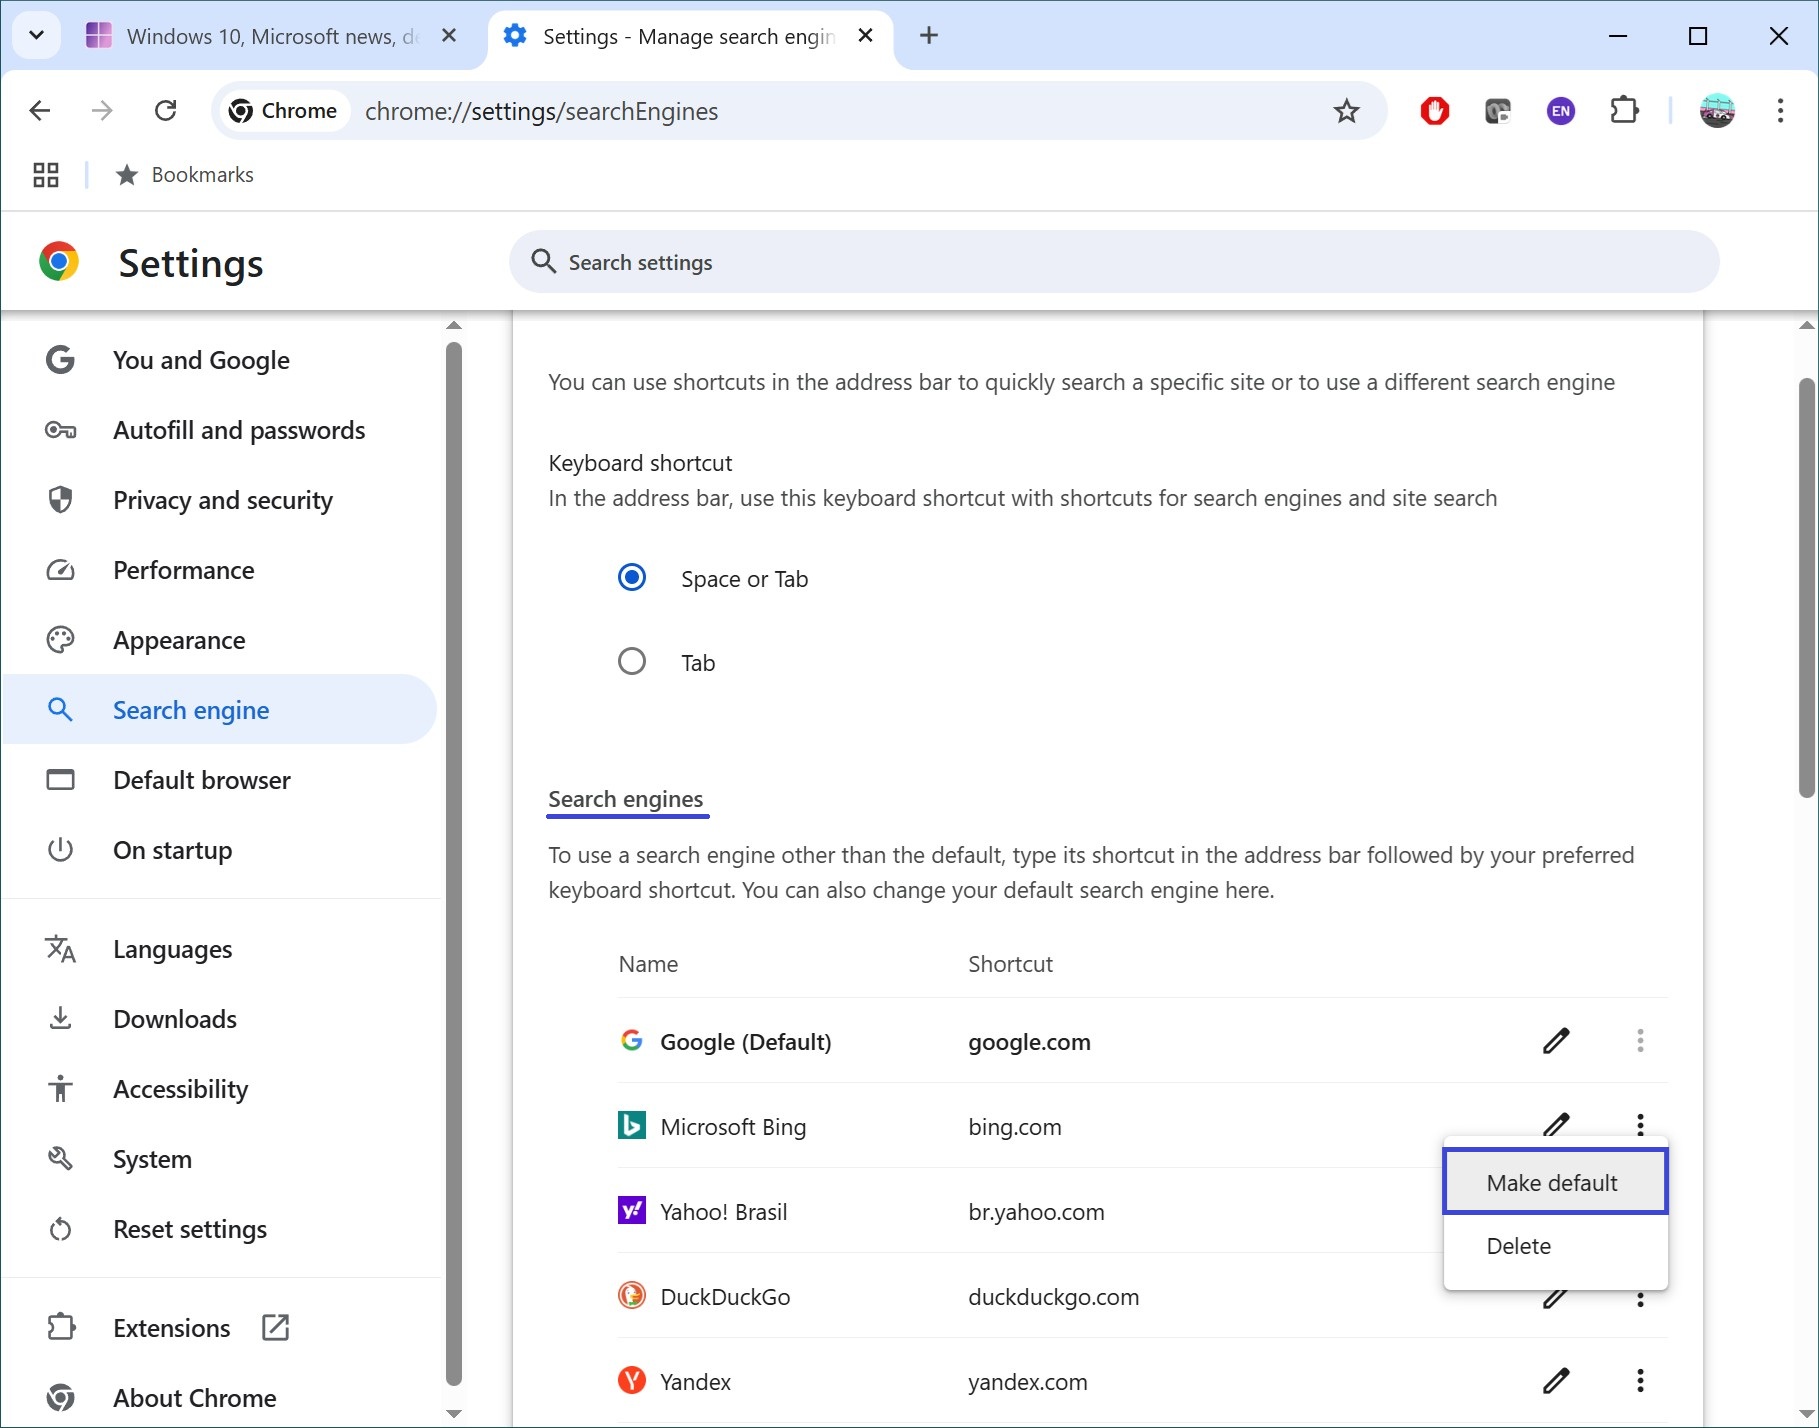Image resolution: width=1819 pixels, height=1428 pixels.
Task: Click the Bookmarks folder in bookmarks bar
Action: 185,175
